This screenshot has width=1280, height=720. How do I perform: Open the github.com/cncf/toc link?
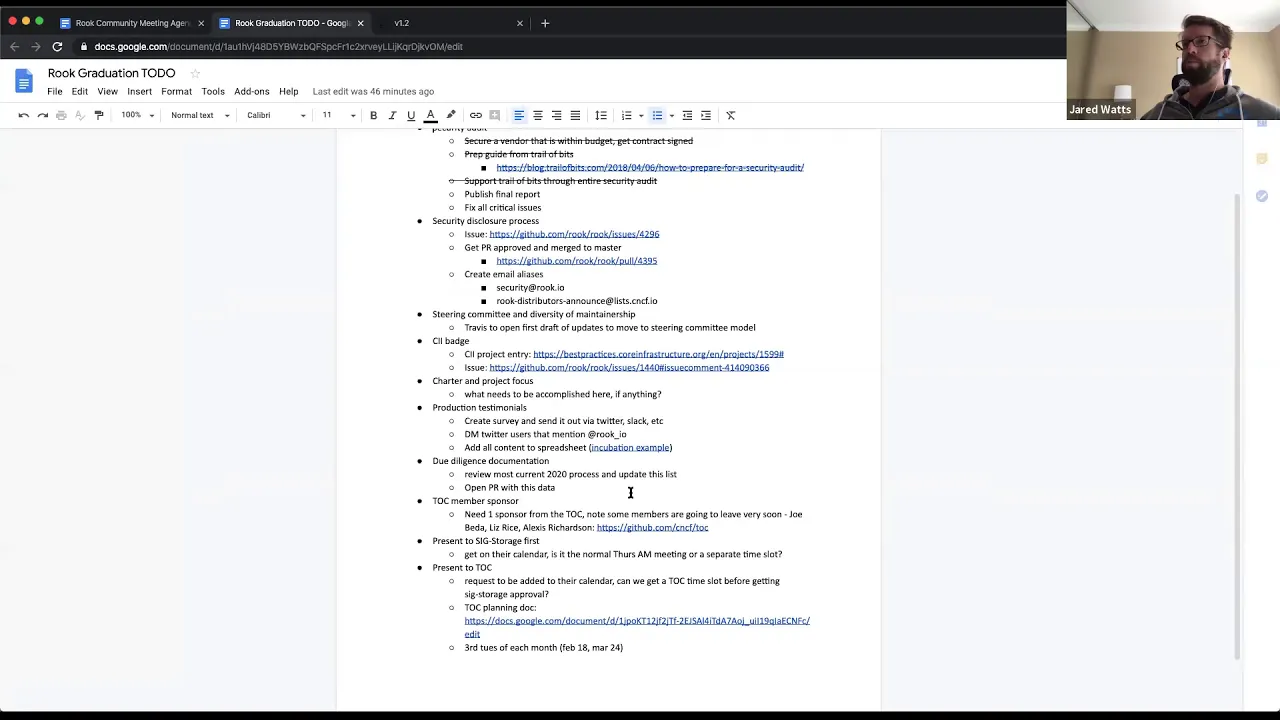652,528
